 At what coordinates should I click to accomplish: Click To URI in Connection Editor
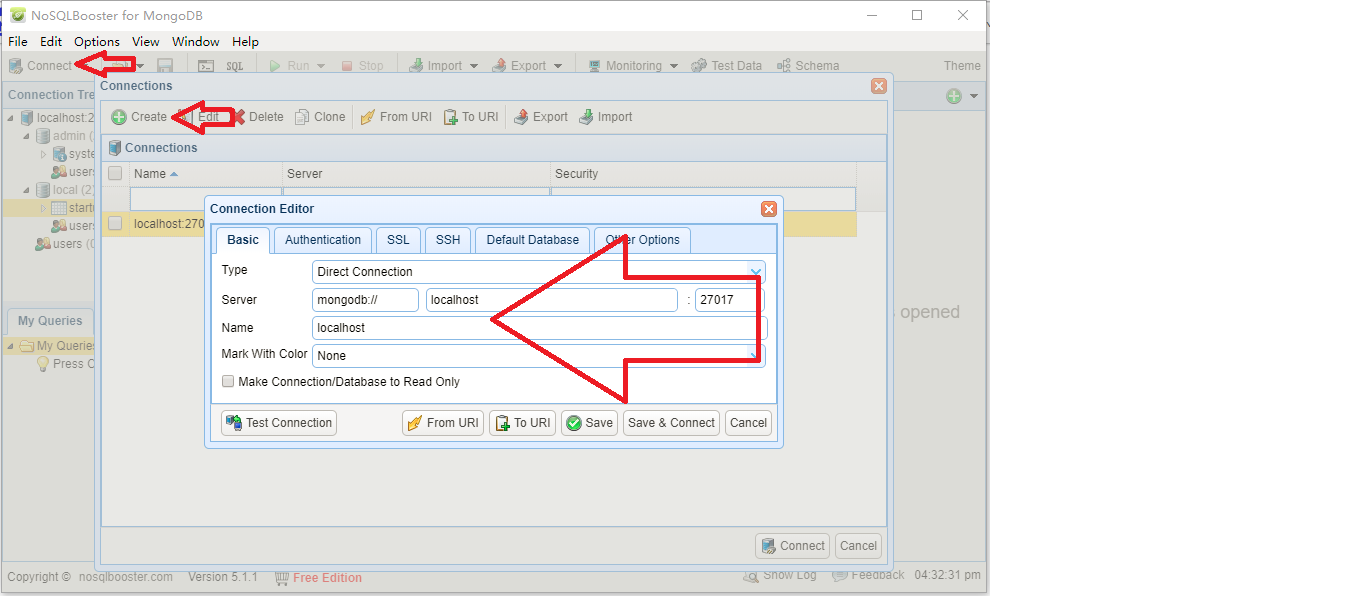[522, 423]
